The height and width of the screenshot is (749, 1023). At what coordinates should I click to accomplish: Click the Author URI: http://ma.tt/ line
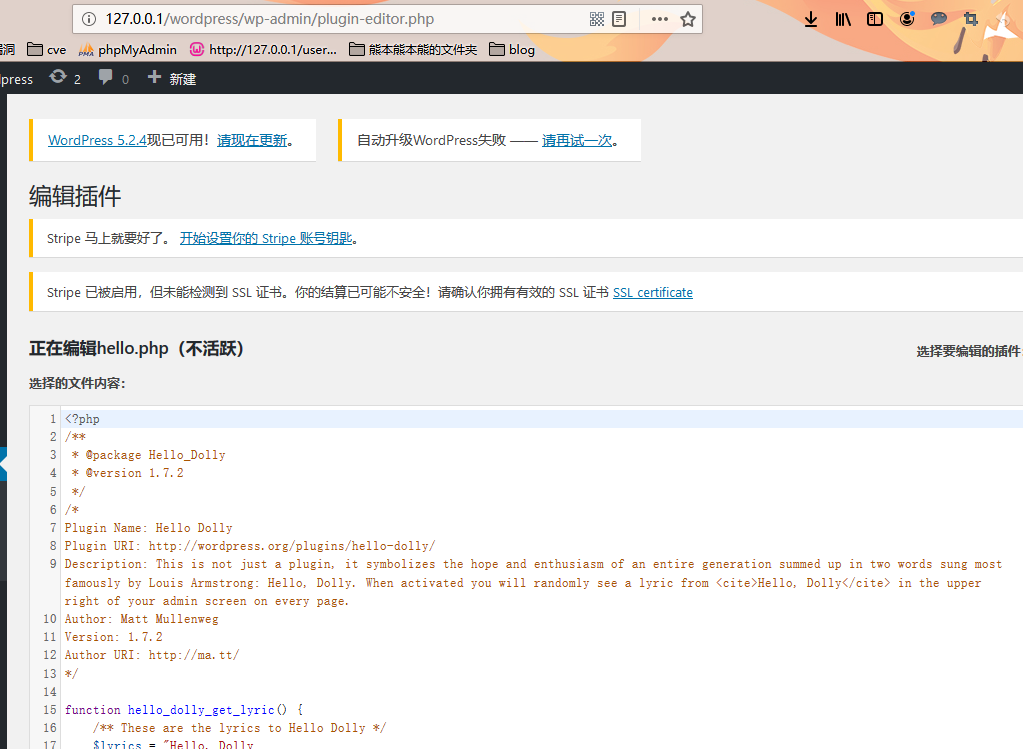coord(151,655)
